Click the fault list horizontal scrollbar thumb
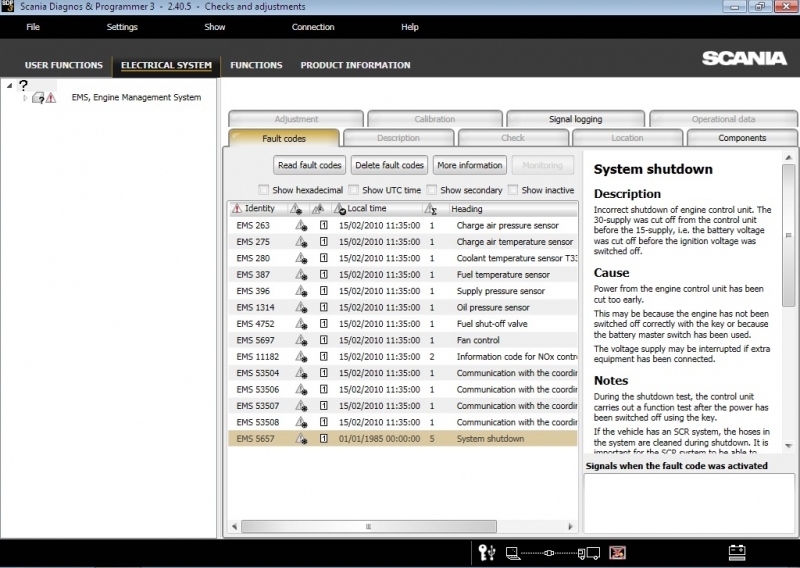Screen dimensions: 800x568 [368, 526]
